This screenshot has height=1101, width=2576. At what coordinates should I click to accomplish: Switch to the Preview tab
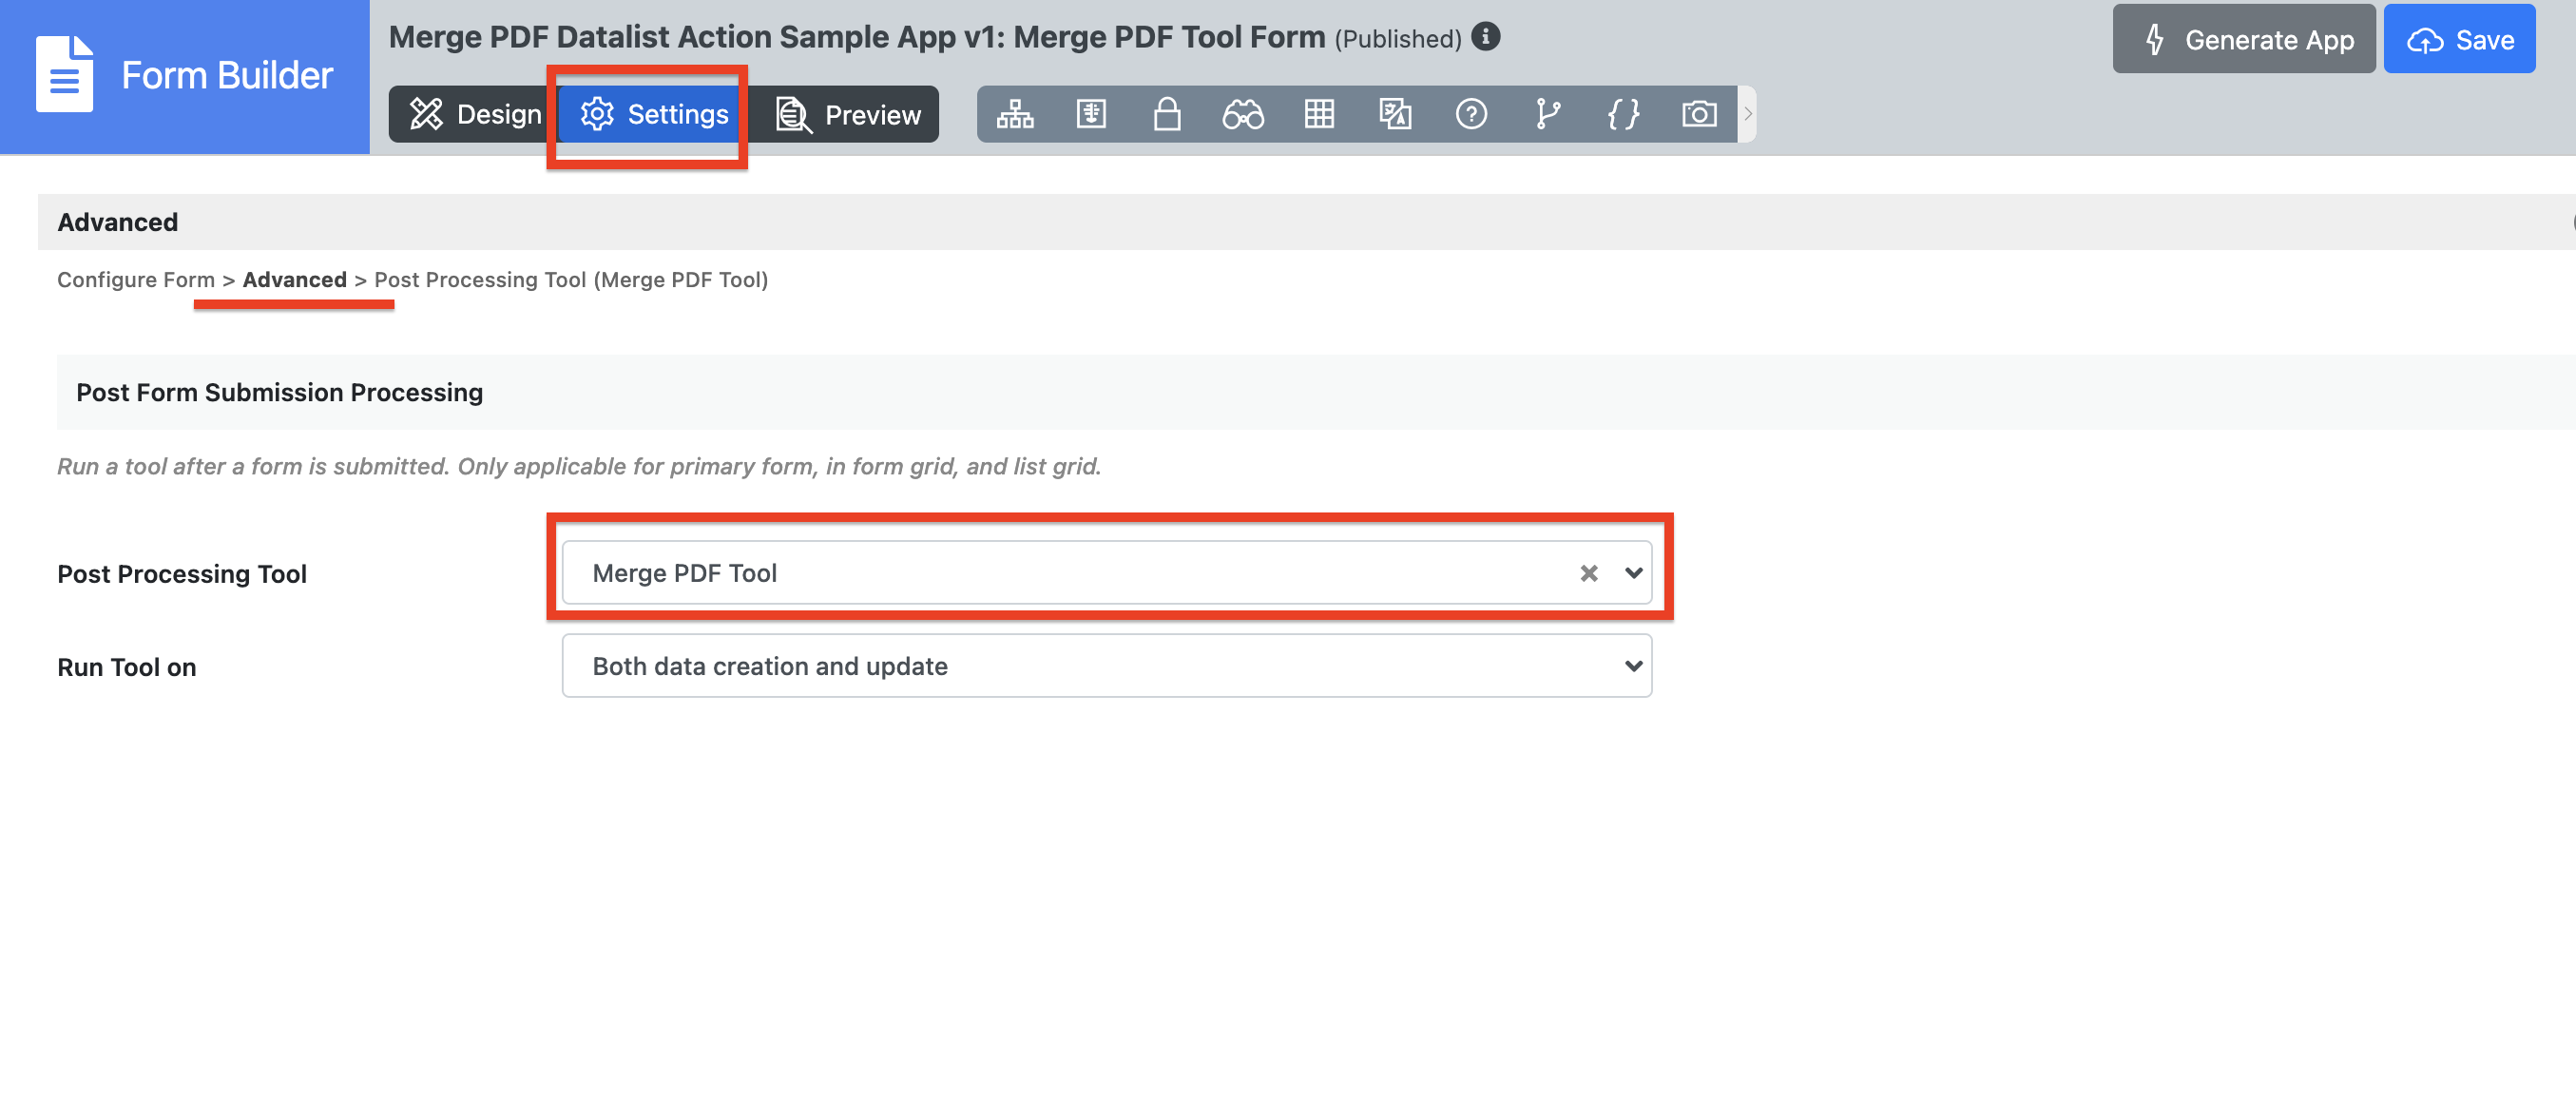(849, 114)
